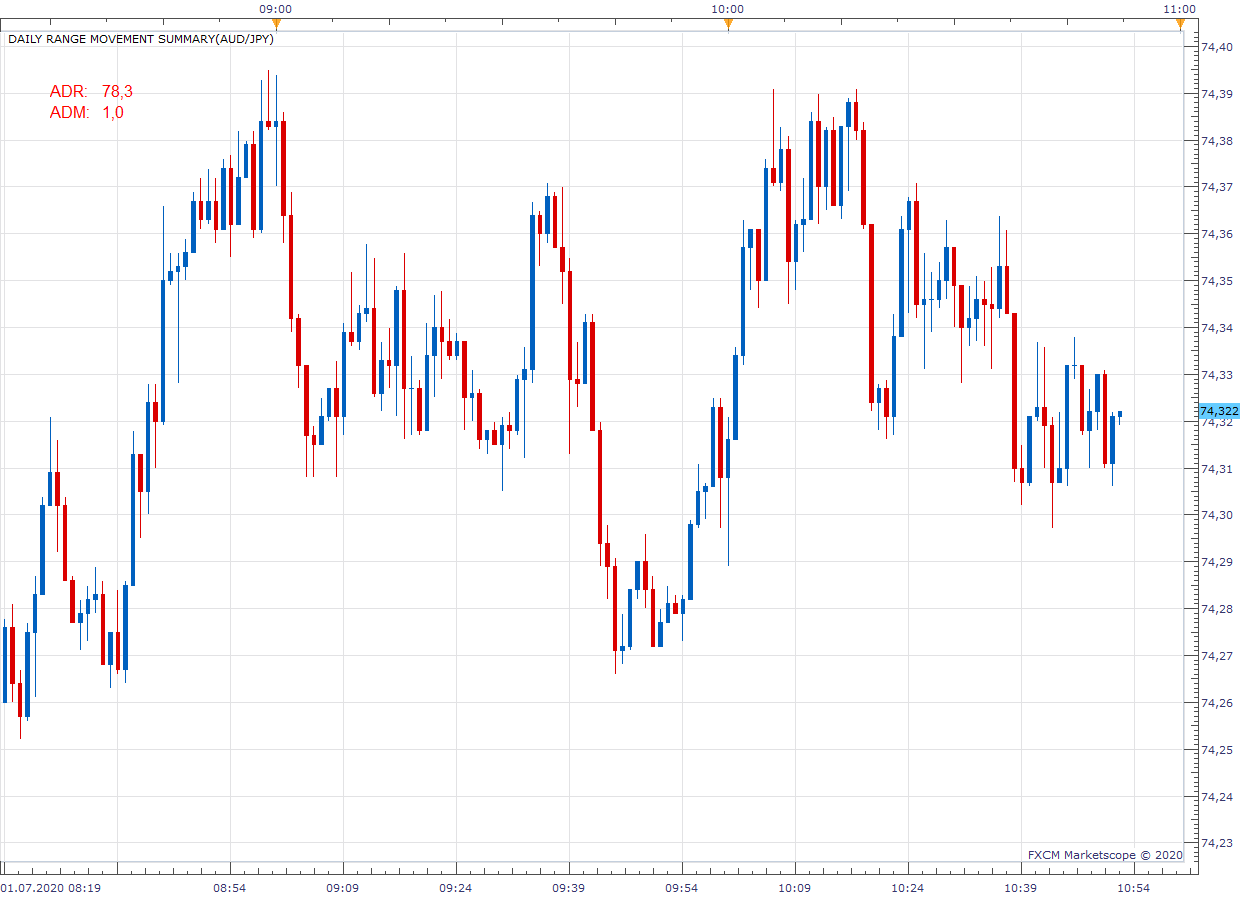
Task: Click the 74,25 price axis label
Action: pos(1216,750)
